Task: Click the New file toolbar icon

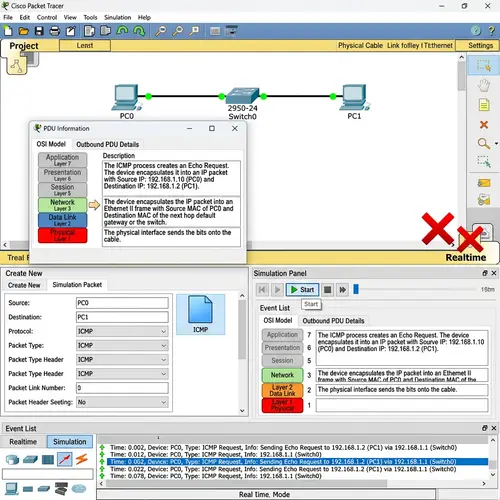Action: click(x=8, y=31)
